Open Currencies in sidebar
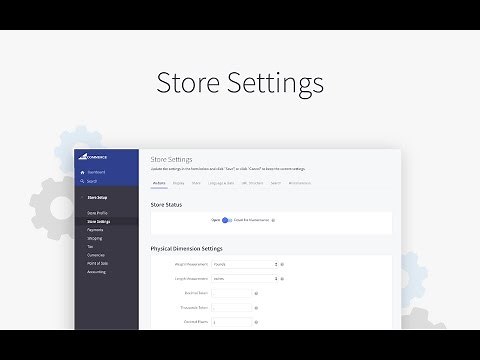 tap(96, 255)
